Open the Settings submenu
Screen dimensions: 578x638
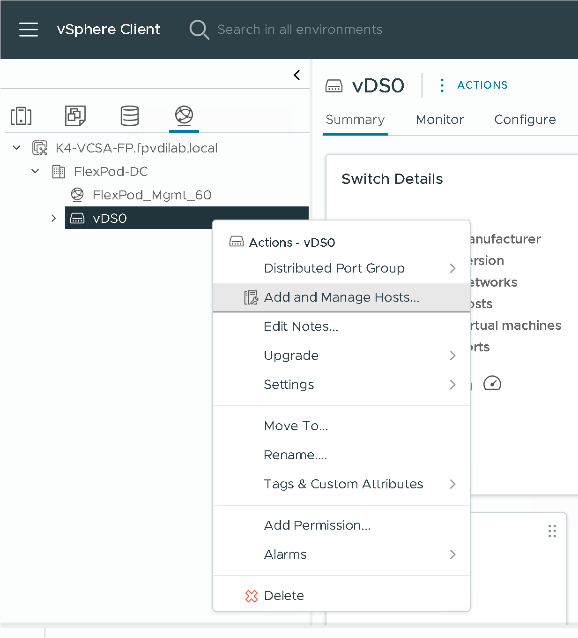(342, 385)
